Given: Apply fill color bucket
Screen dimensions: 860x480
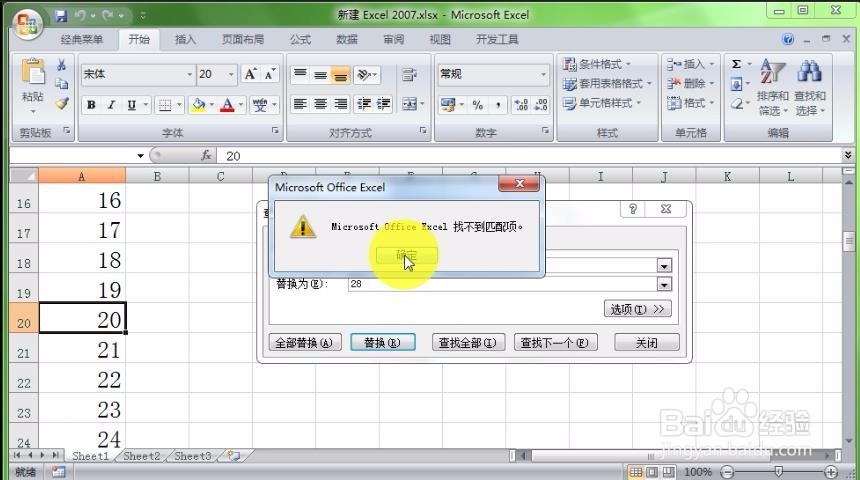Looking at the screenshot, I should [x=199, y=104].
